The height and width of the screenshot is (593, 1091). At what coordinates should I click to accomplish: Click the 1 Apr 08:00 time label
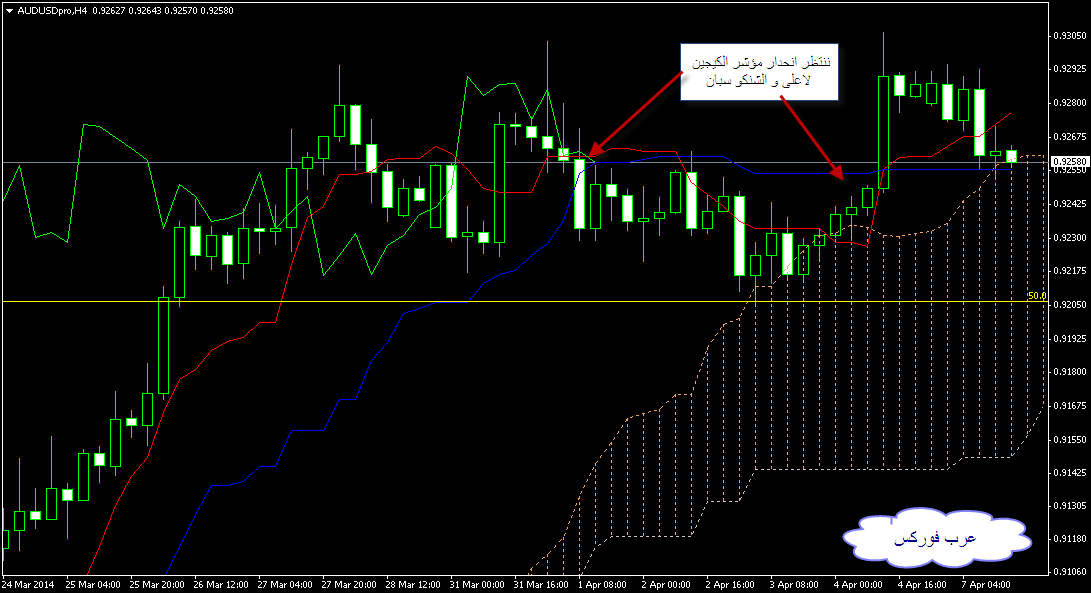(603, 585)
